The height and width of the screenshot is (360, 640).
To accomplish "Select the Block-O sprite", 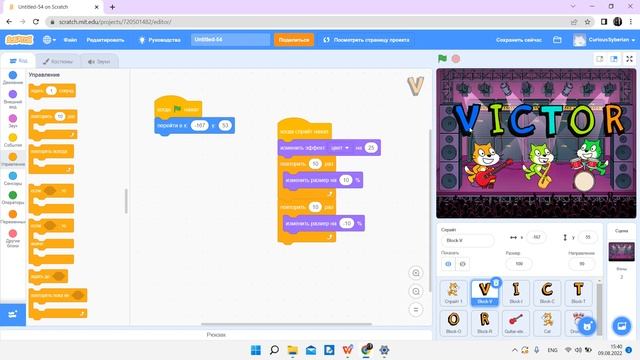I will 453,323.
